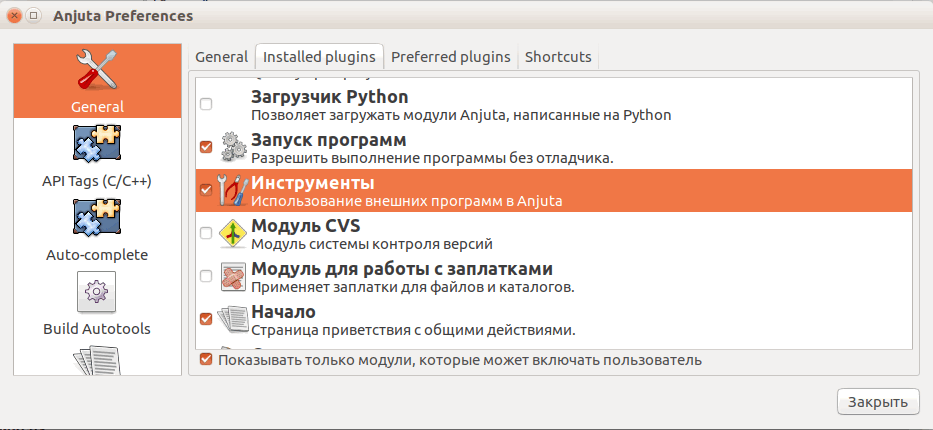
Task: Select the General wrench-and-screwdriver sidebar icon
Action: point(97,71)
